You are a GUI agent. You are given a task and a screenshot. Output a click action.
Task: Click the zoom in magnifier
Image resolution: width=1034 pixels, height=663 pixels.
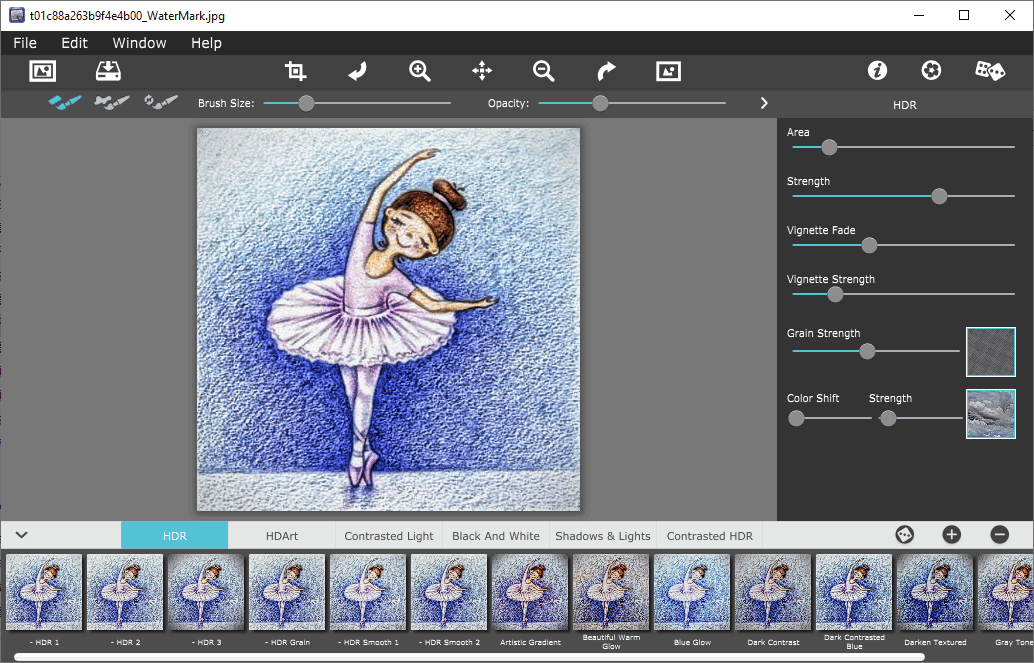420,71
